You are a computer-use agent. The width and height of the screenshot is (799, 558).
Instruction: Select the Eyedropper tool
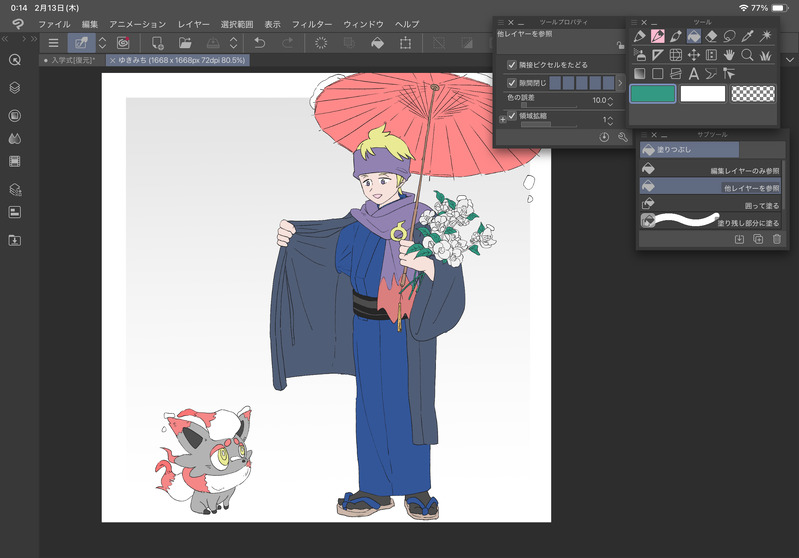(748, 36)
